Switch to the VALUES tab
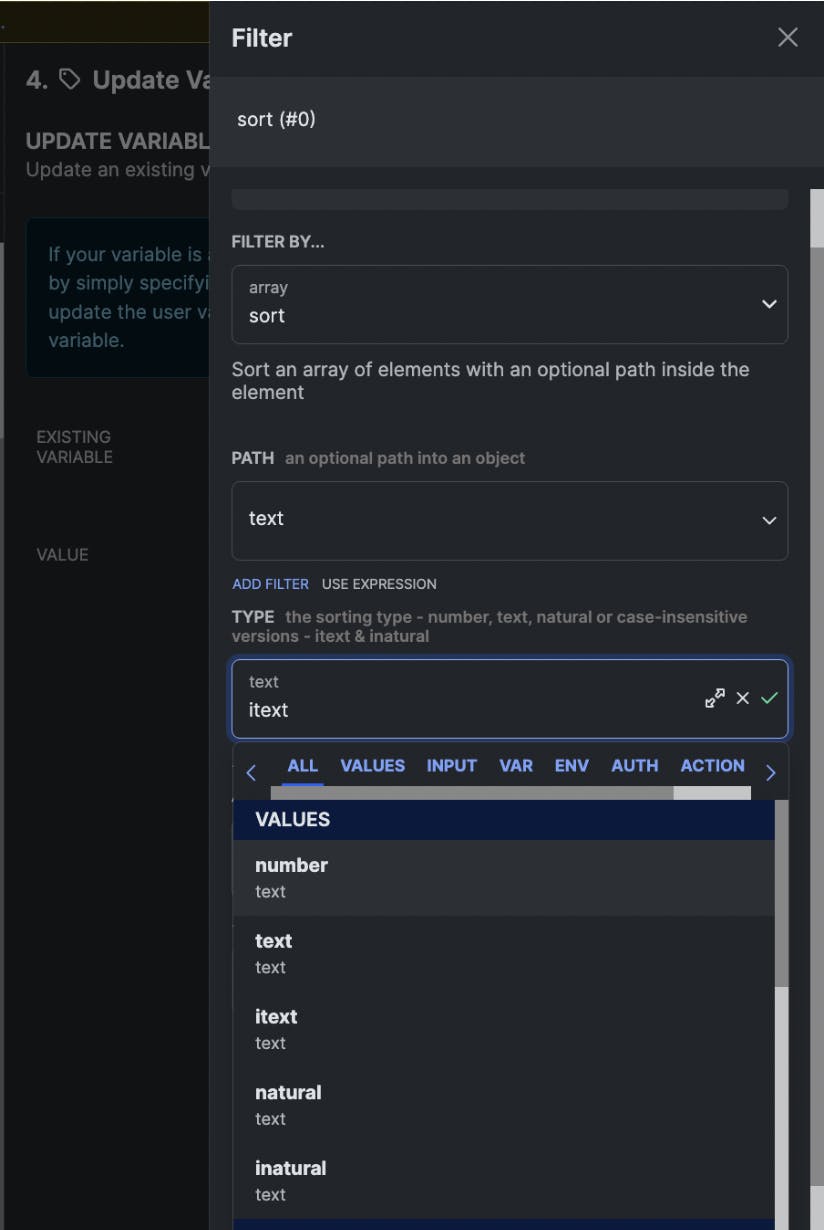 pos(372,766)
